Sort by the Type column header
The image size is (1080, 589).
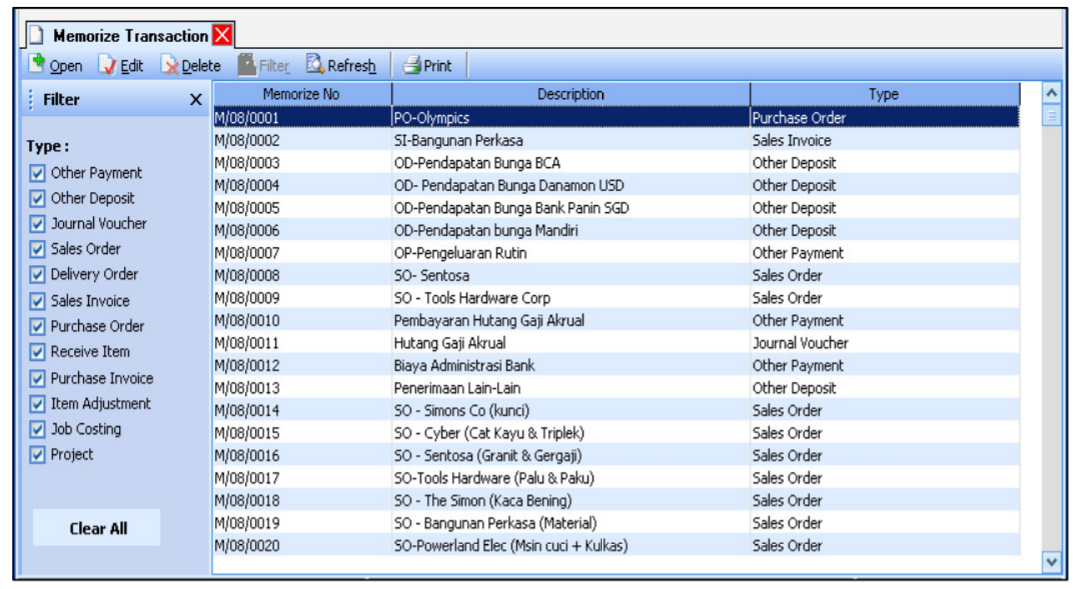click(883, 94)
